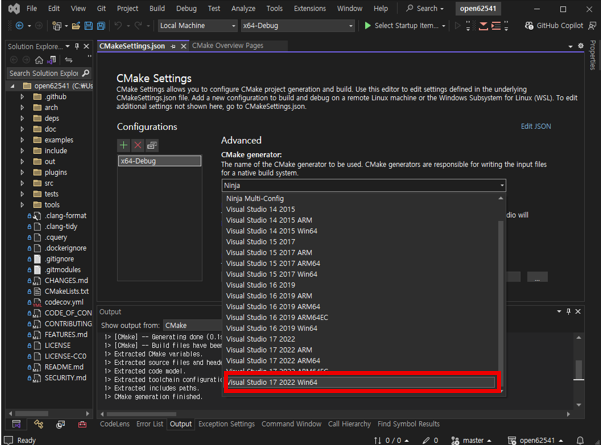
Task: Add a new CMake configuration
Action: [124, 146]
